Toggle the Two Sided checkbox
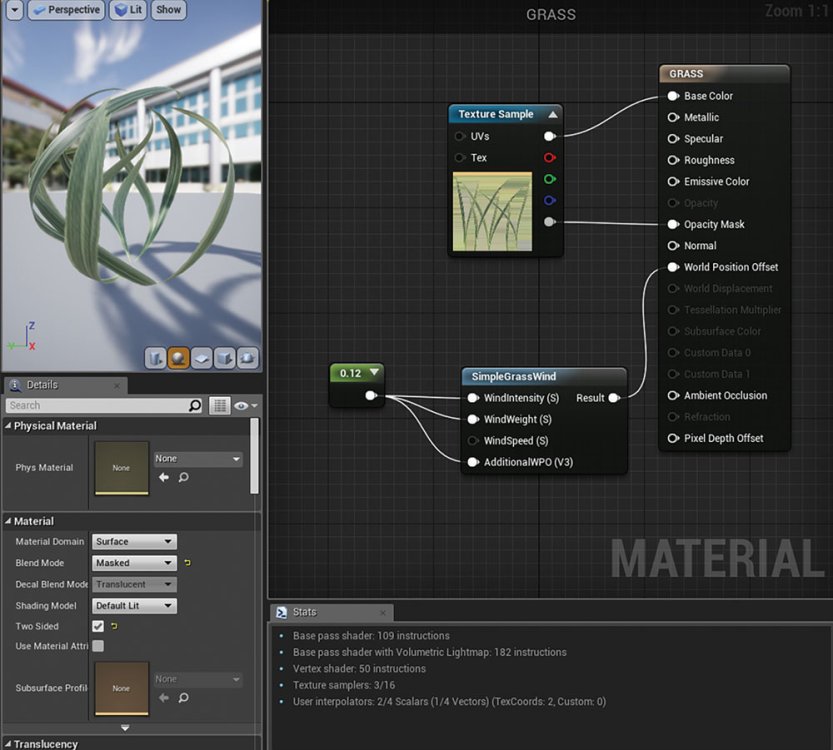The height and width of the screenshot is (750, 833). 98,626
